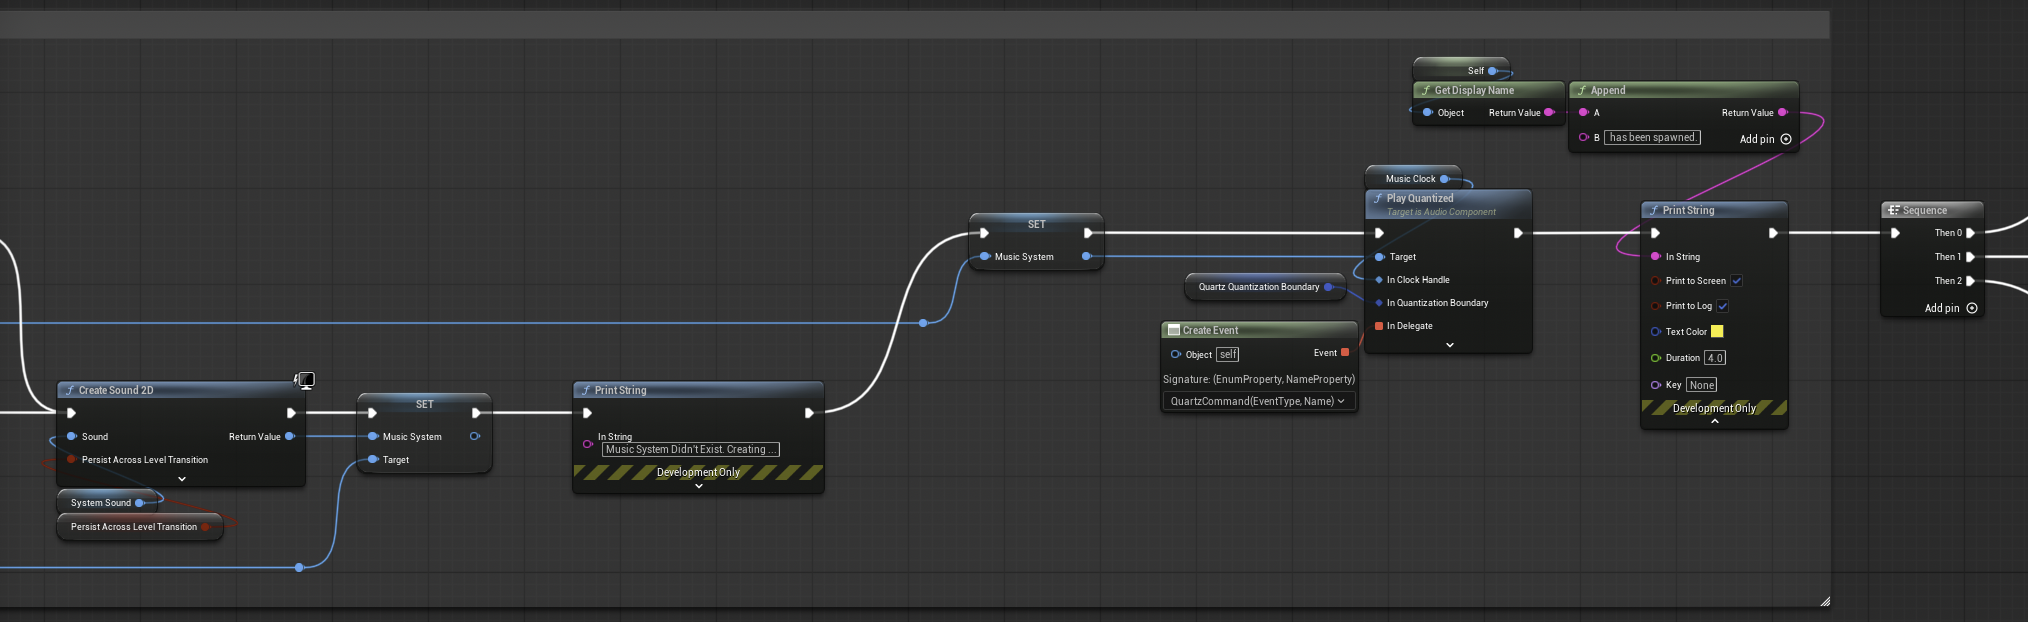Click Music System output pin on right SET node

point(1087,257)
